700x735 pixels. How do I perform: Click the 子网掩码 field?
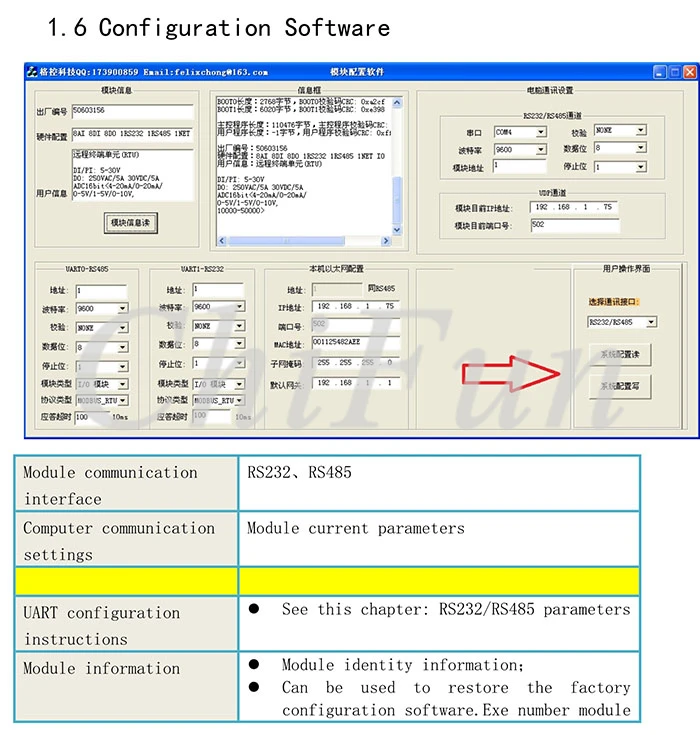click(x=356, y=363)
